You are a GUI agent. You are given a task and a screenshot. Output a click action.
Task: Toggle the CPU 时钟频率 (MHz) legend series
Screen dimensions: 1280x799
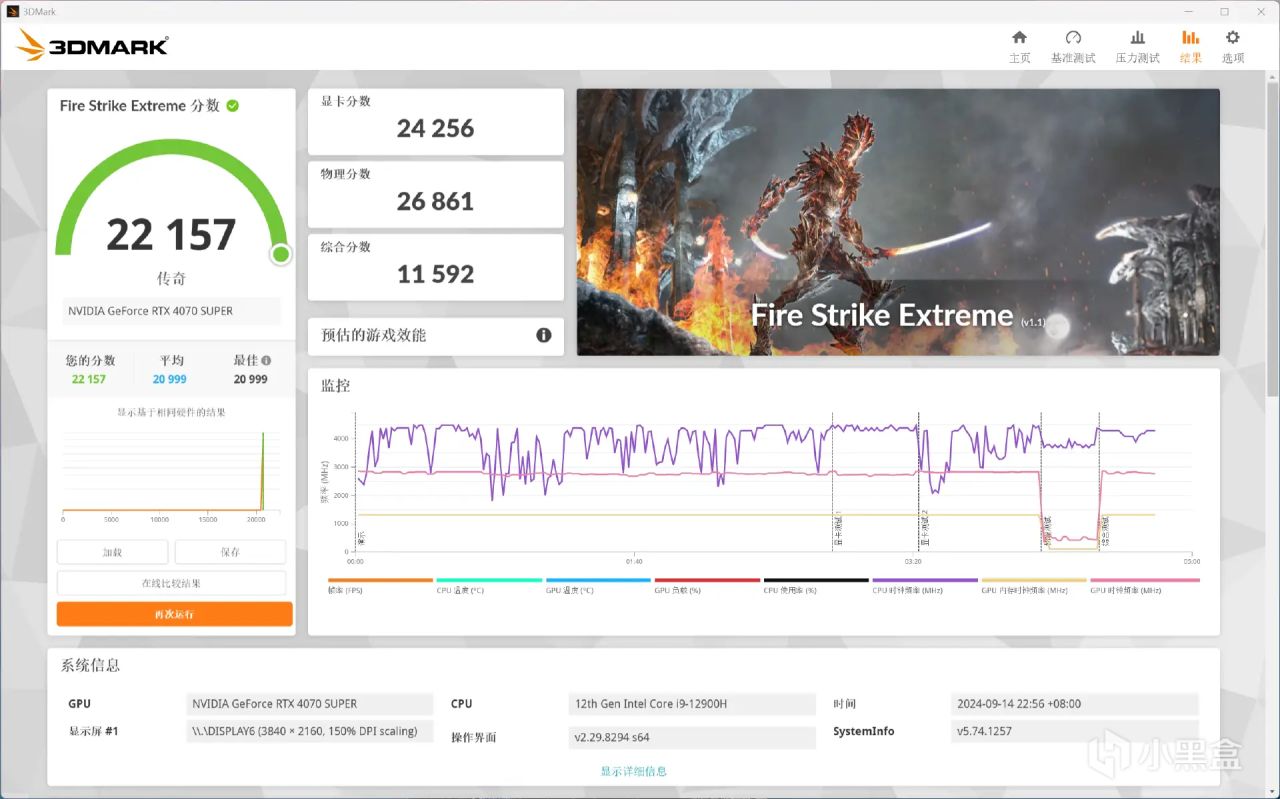click(x=925, y=586)
